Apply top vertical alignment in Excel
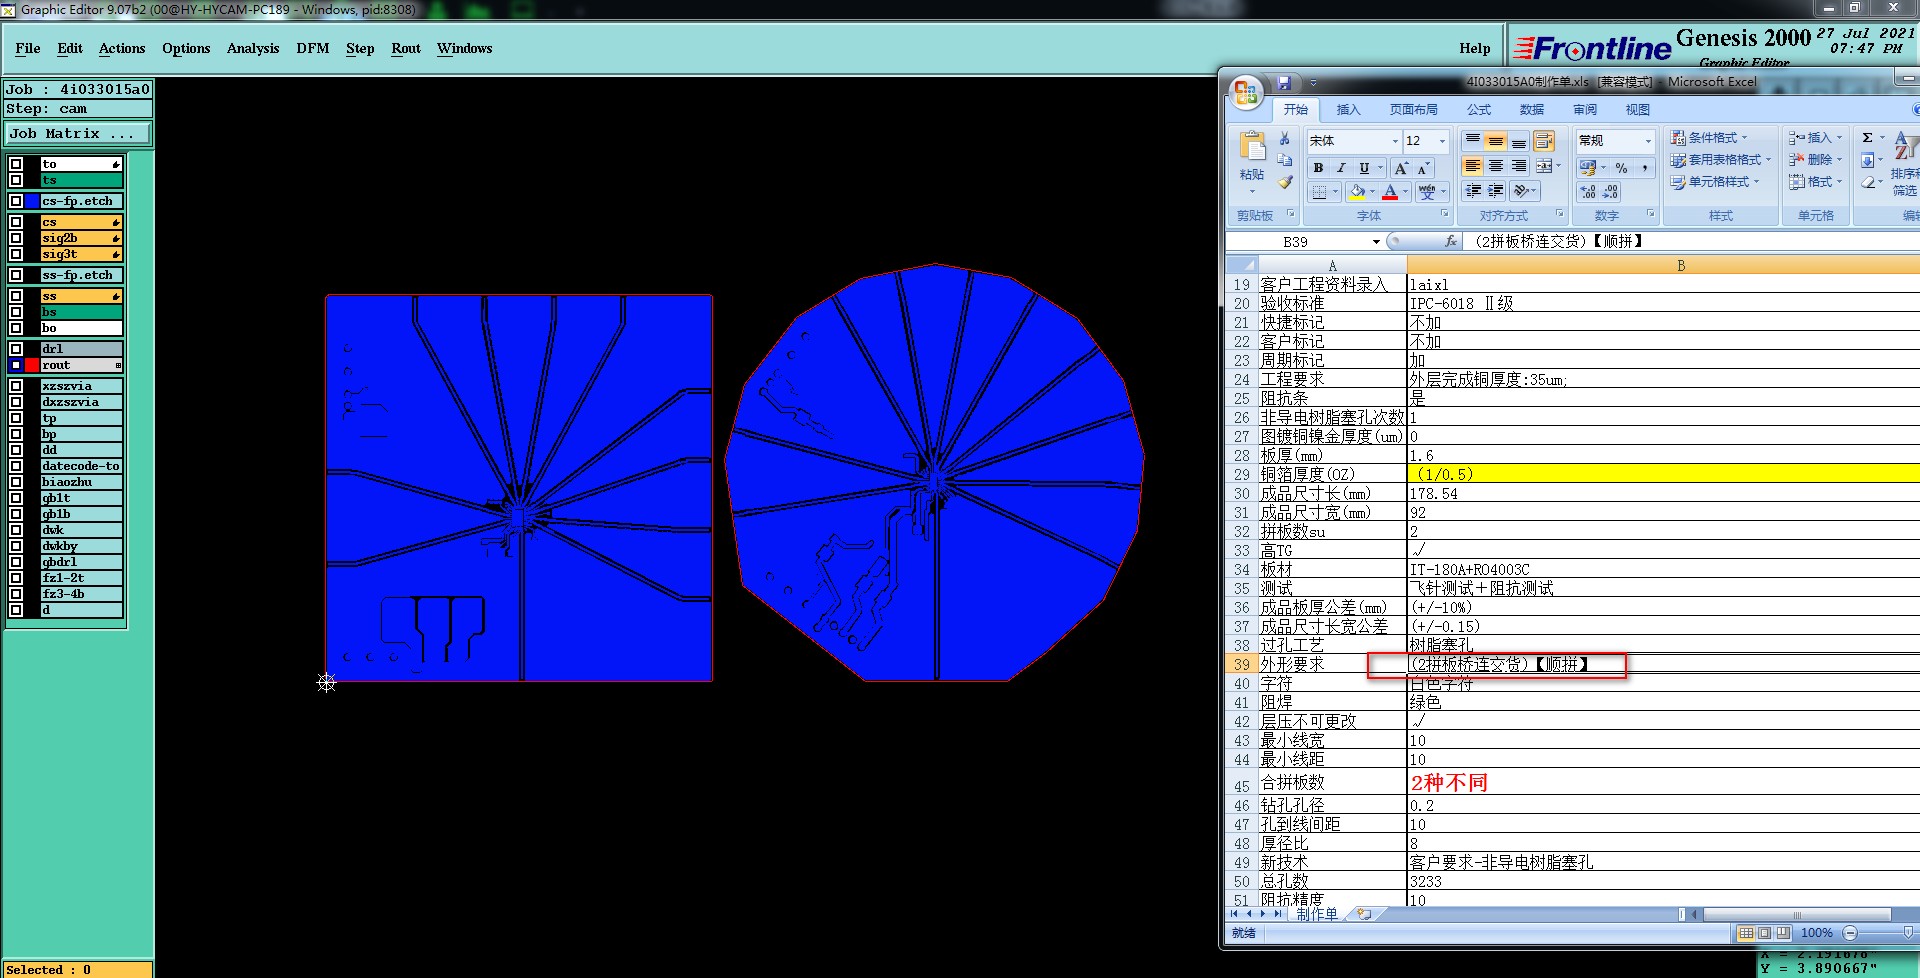Viewport: 1920px width, 978px height. point(1473,141)
